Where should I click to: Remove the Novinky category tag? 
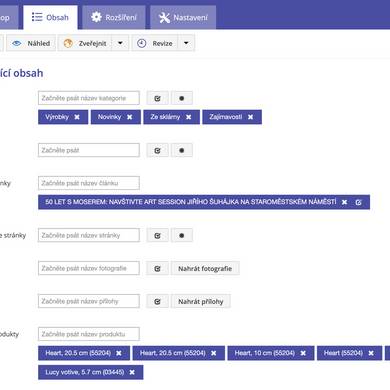coord(130,117)
